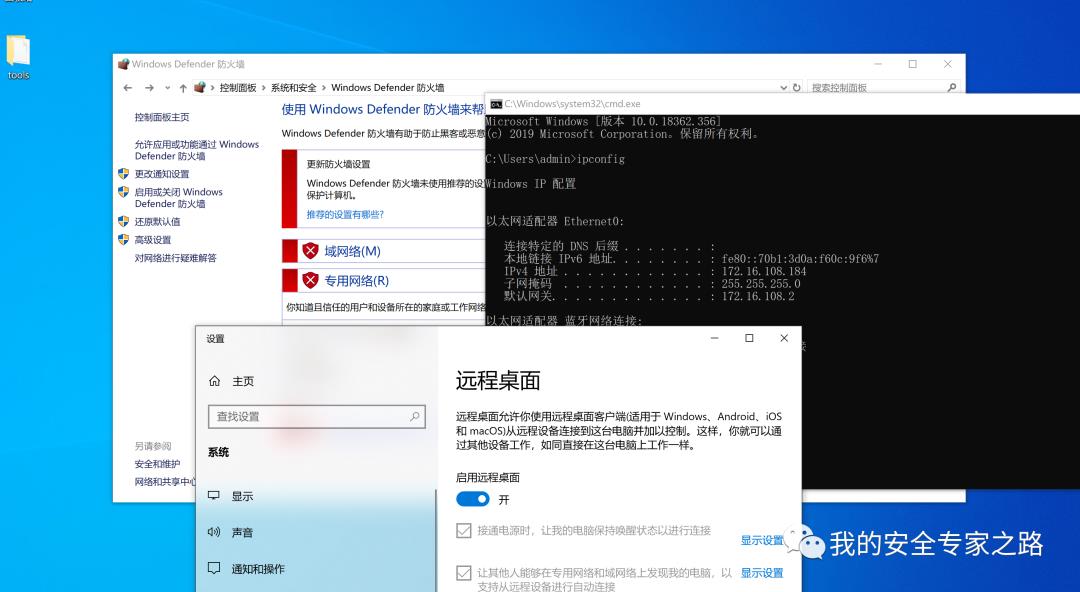
Task: Click the cmd.exe title bar icon
Action: tap(496, 104)
